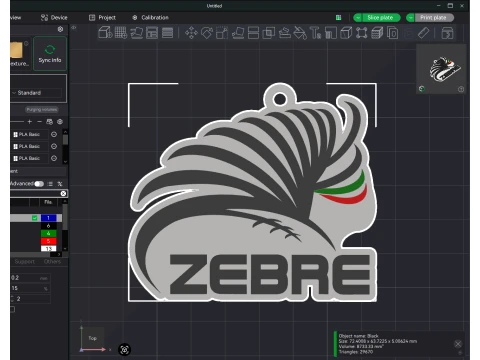
Task: Open filament settings gear icon
Action: [x=60, y=122]
